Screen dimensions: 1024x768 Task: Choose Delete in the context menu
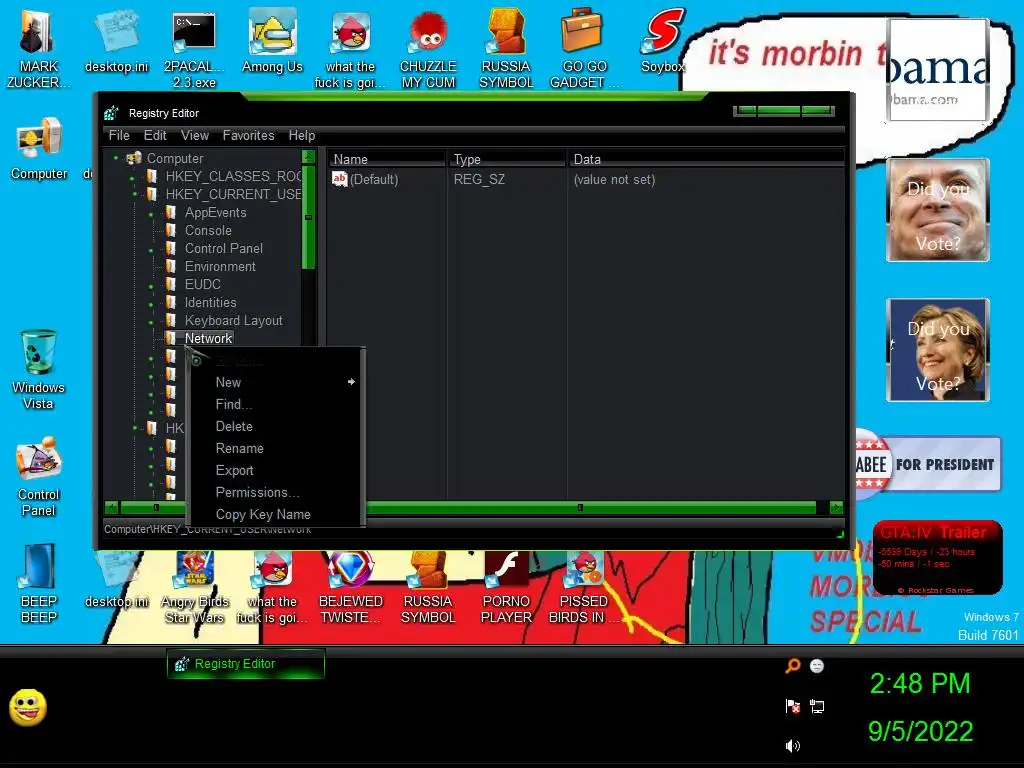pyautogui.click(x=274, y=426)
